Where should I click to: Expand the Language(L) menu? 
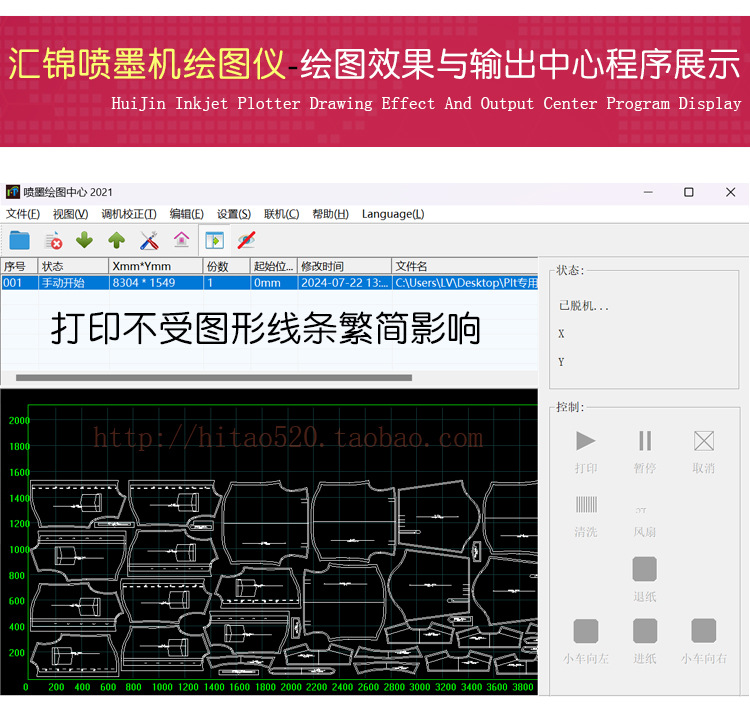tap(393, 214)
